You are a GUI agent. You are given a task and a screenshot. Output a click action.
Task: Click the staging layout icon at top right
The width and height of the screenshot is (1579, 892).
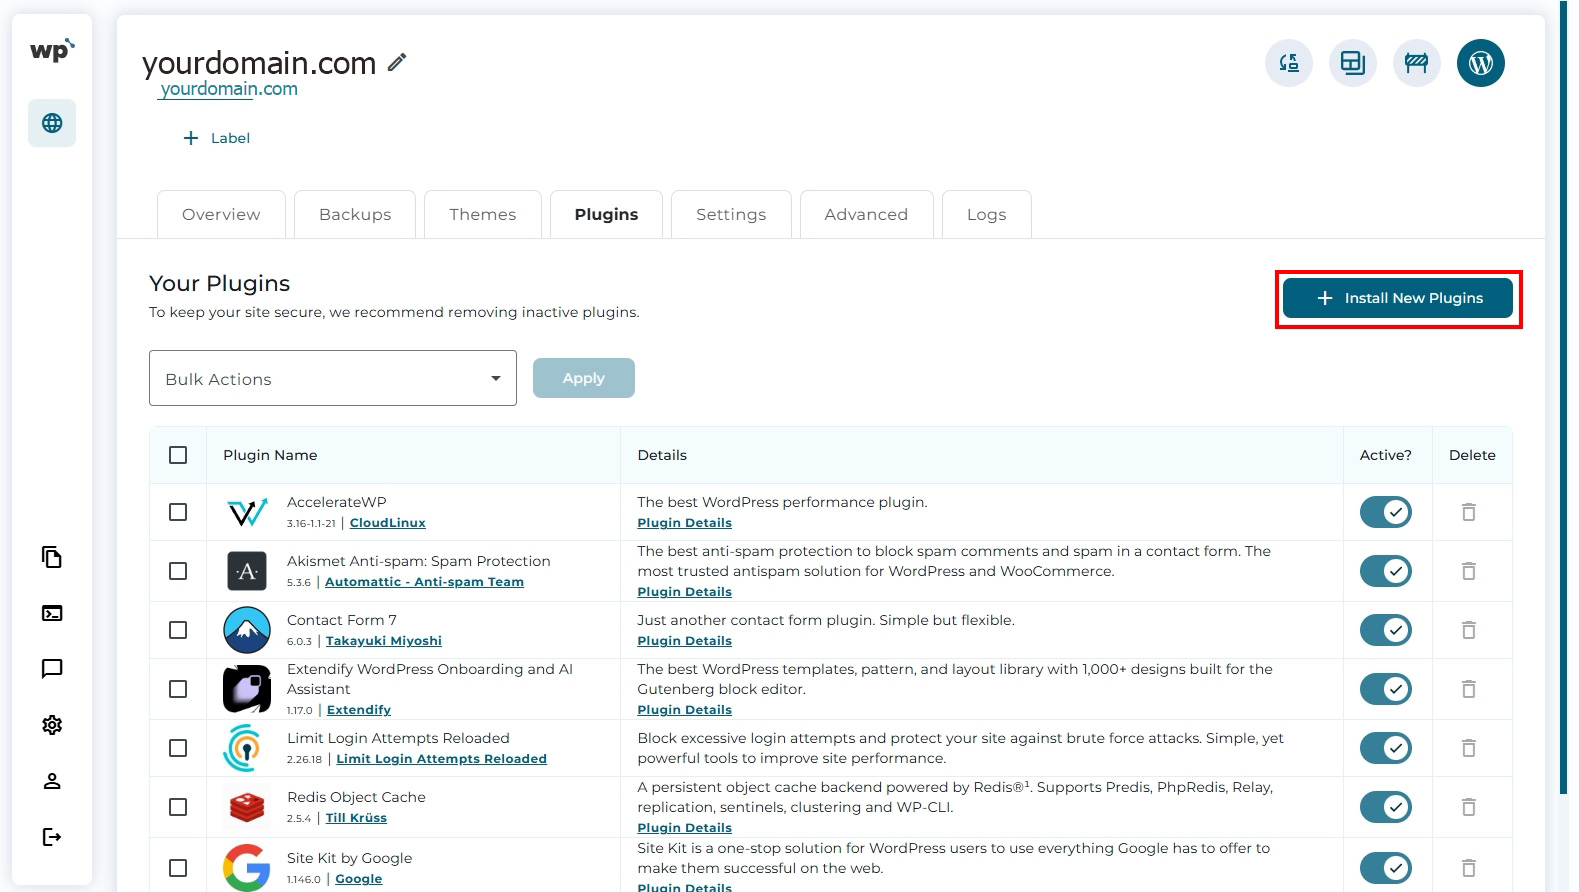pos(1353,63)
